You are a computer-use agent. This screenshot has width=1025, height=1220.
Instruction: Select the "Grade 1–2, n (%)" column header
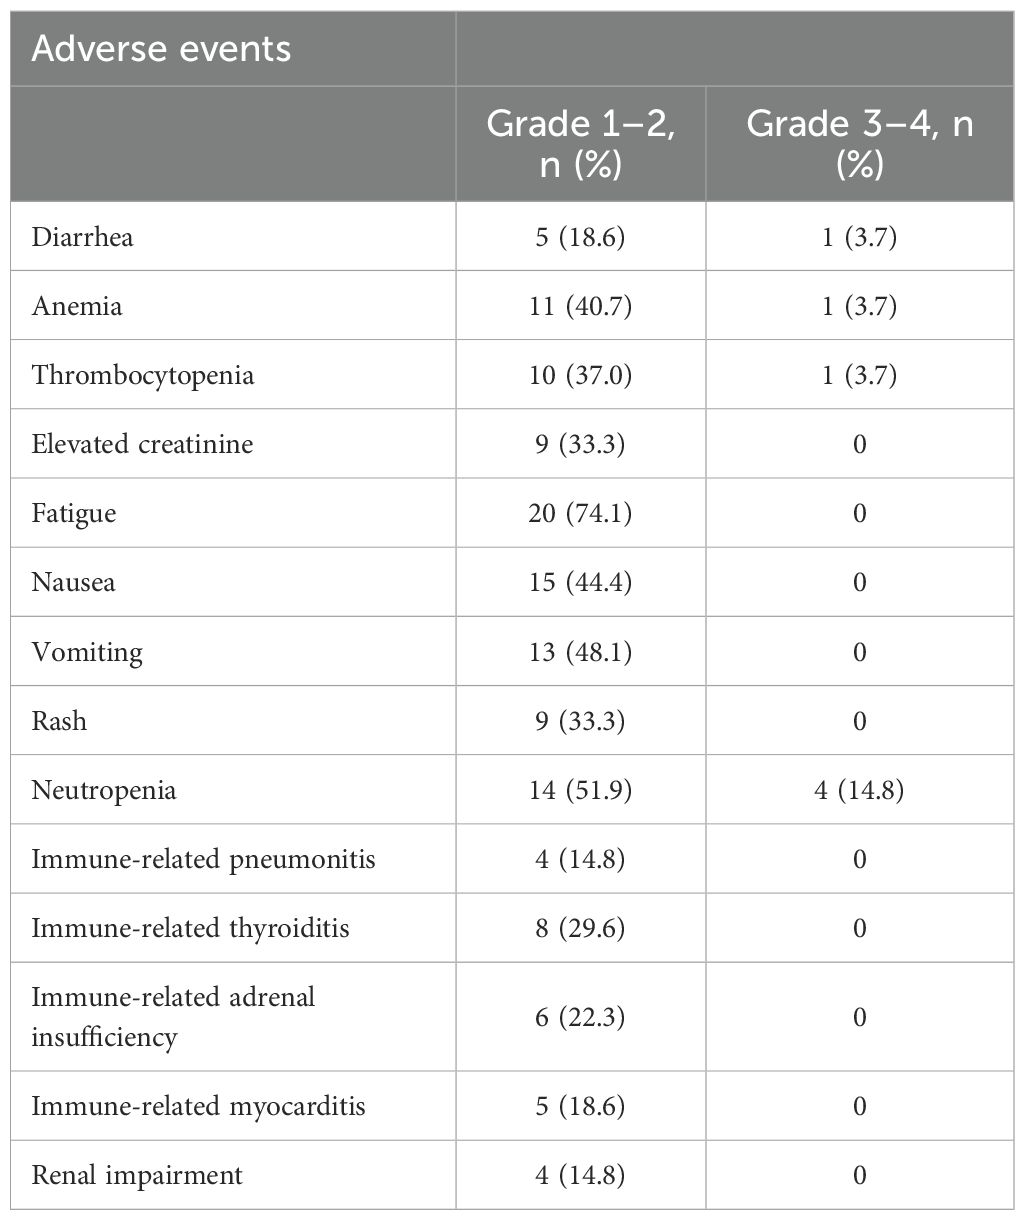pos(580,143)
